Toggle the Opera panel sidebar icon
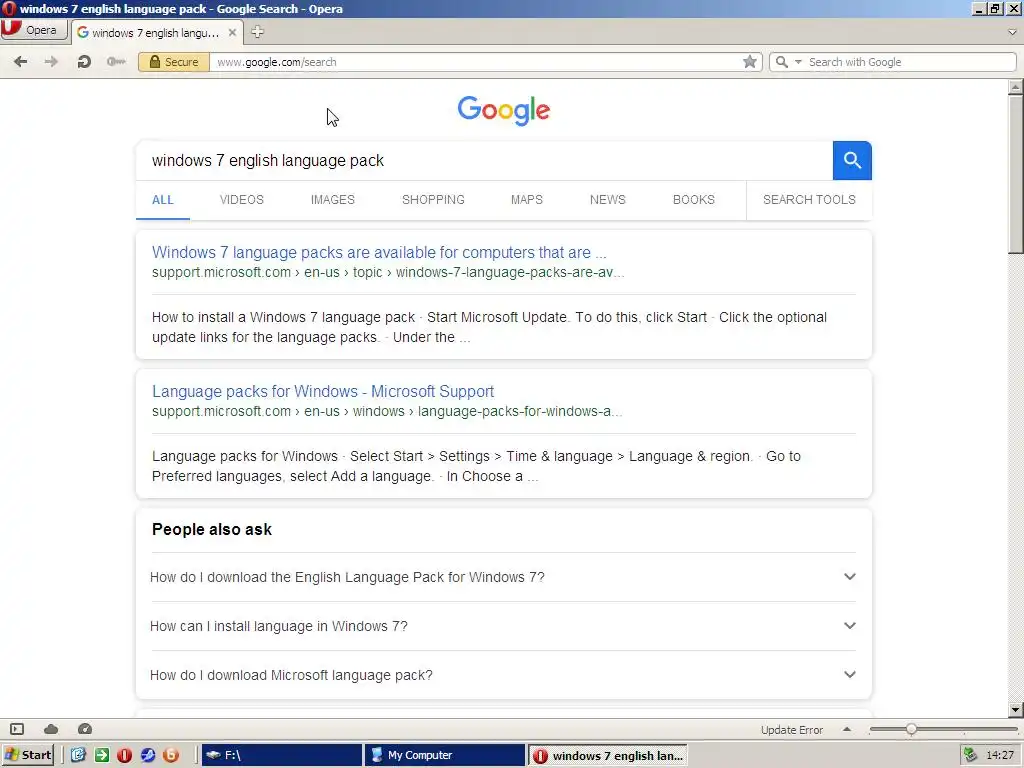Viewport: 1024px width, 768px height. 17,729
